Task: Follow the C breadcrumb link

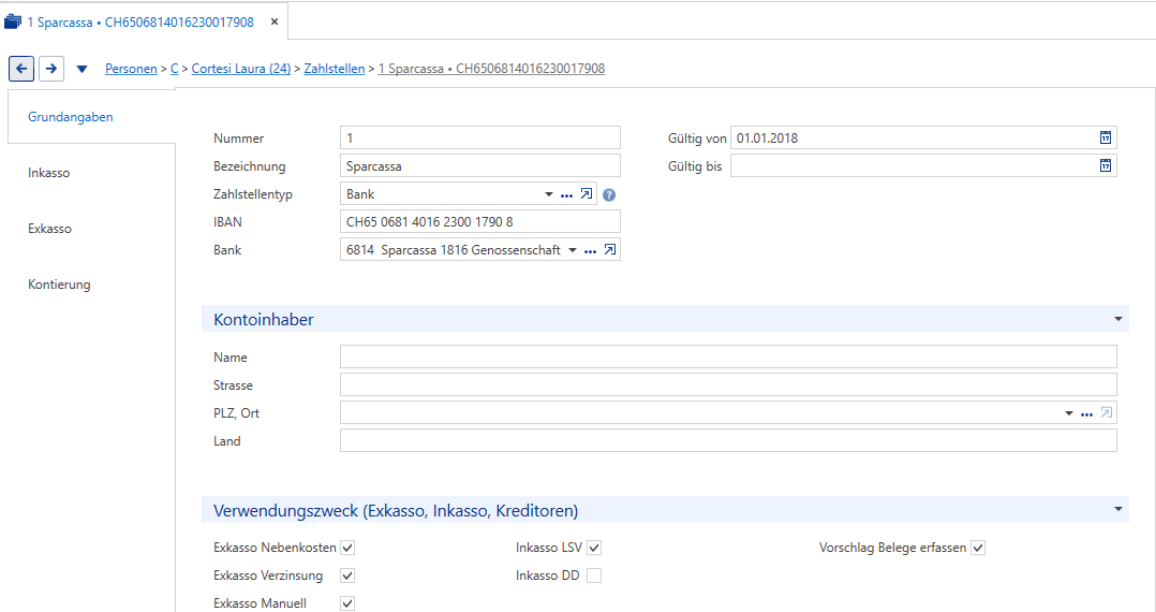Action: (x=174, y=69)
